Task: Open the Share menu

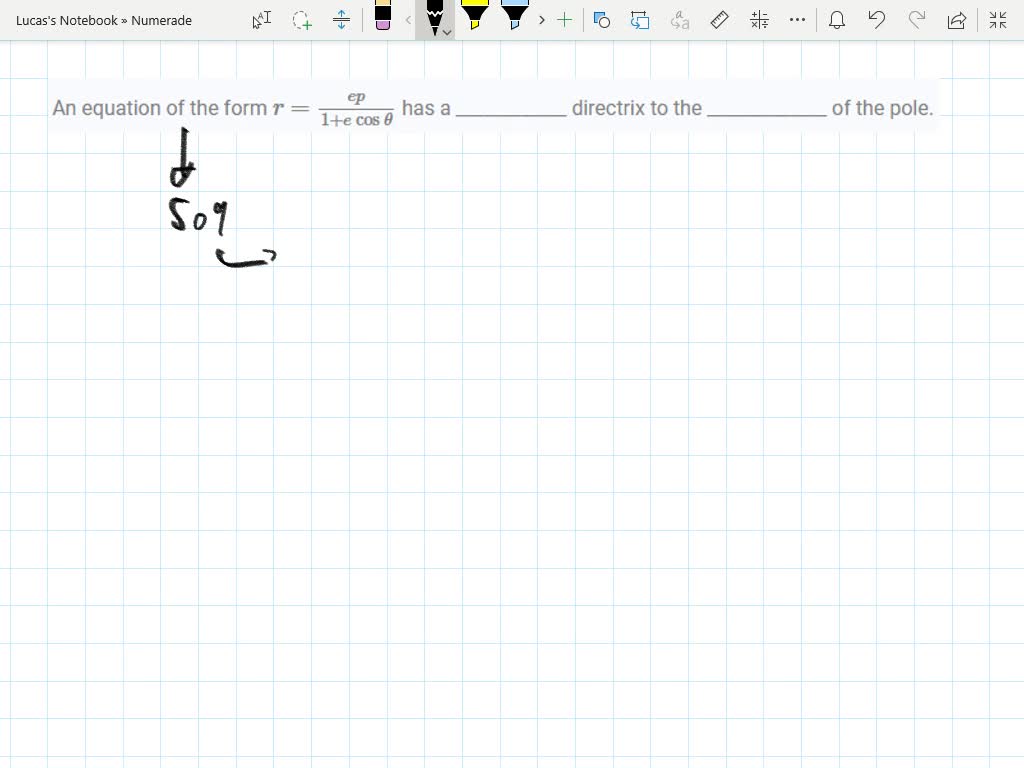Action: pyautogui.click(x=956, y=20)
